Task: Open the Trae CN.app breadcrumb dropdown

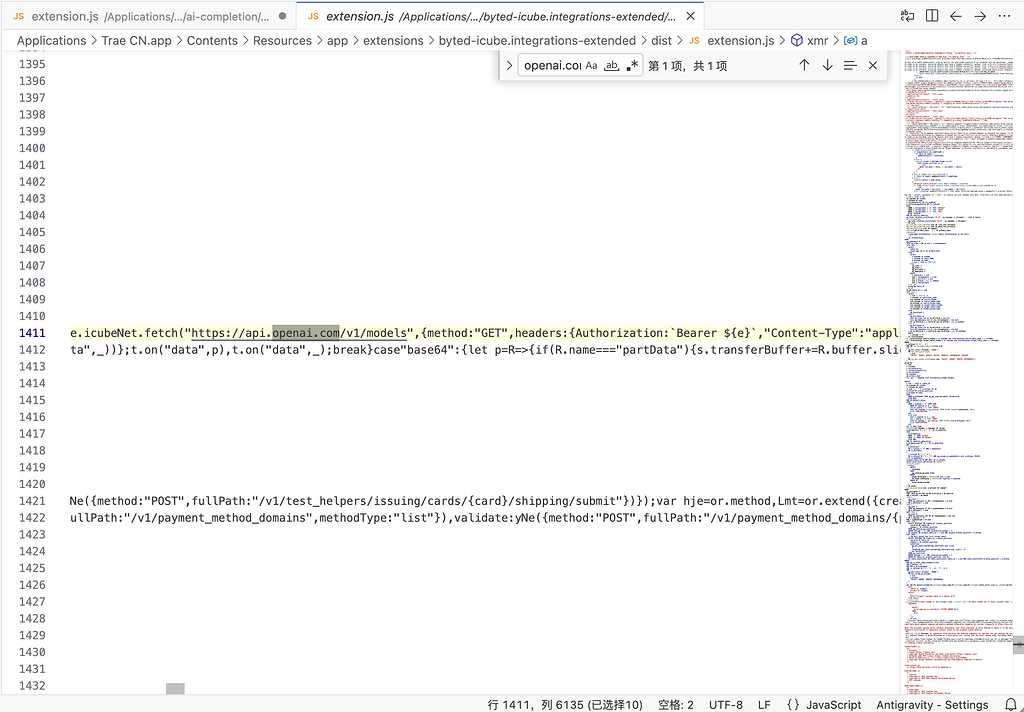Action: [136, 40]
